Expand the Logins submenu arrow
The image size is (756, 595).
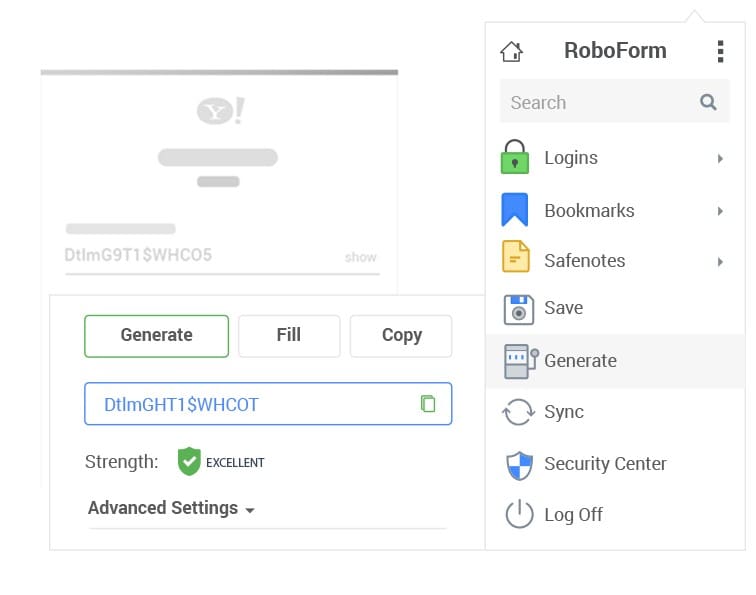tap(720, 158)
